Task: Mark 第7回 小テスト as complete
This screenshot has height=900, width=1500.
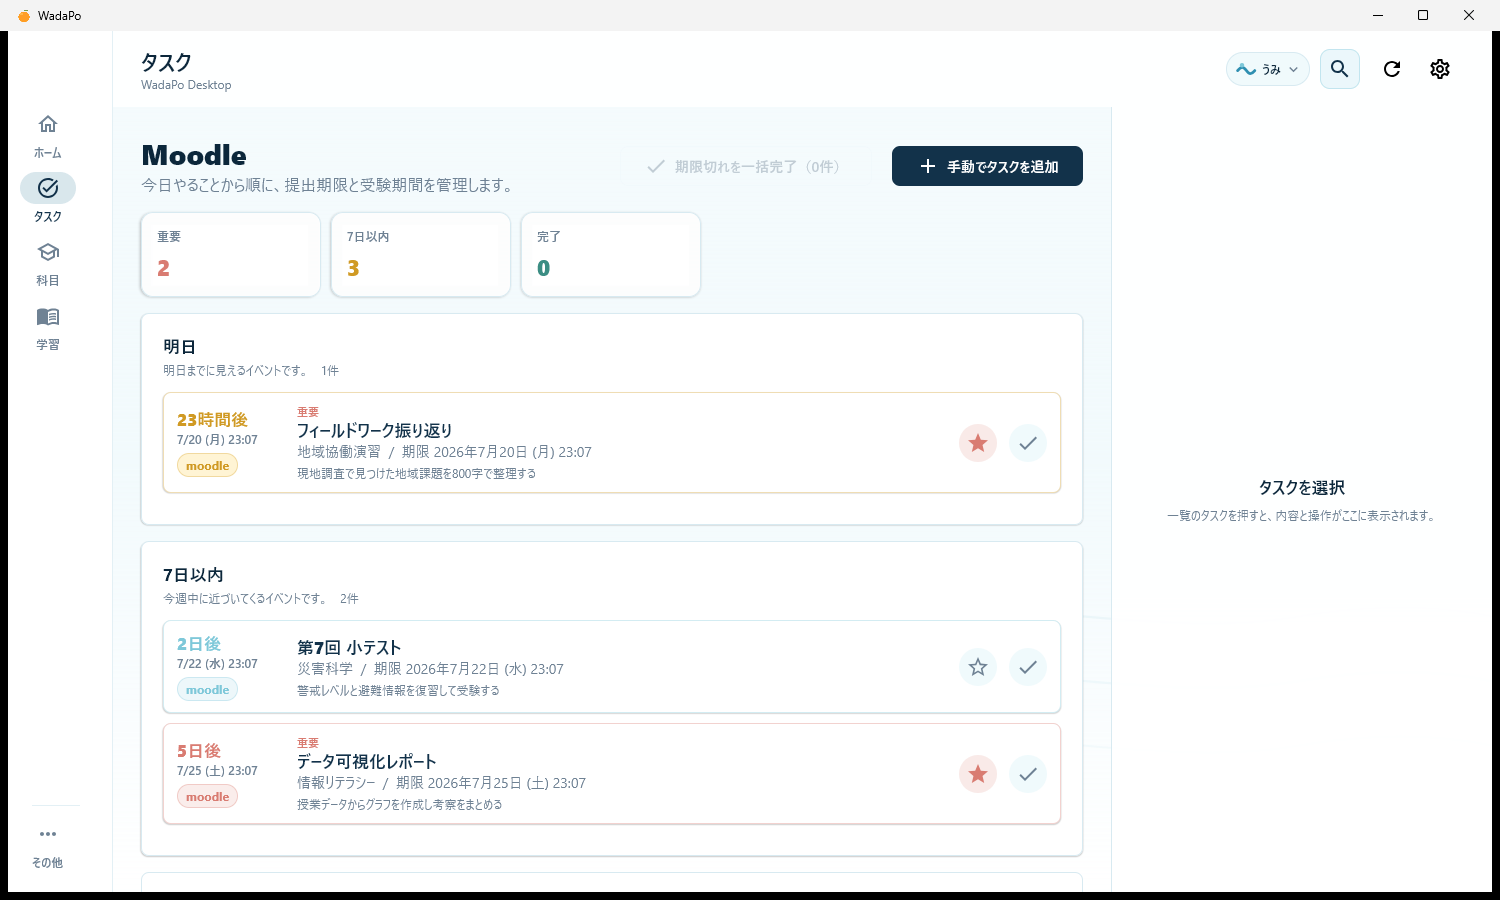Action: (1028, 667)
